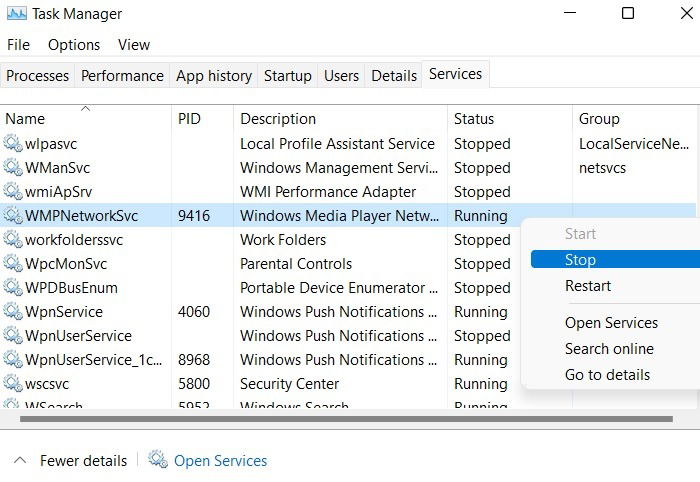Select the WpnService service name
The image size is (700, 482).
(64, 312)
